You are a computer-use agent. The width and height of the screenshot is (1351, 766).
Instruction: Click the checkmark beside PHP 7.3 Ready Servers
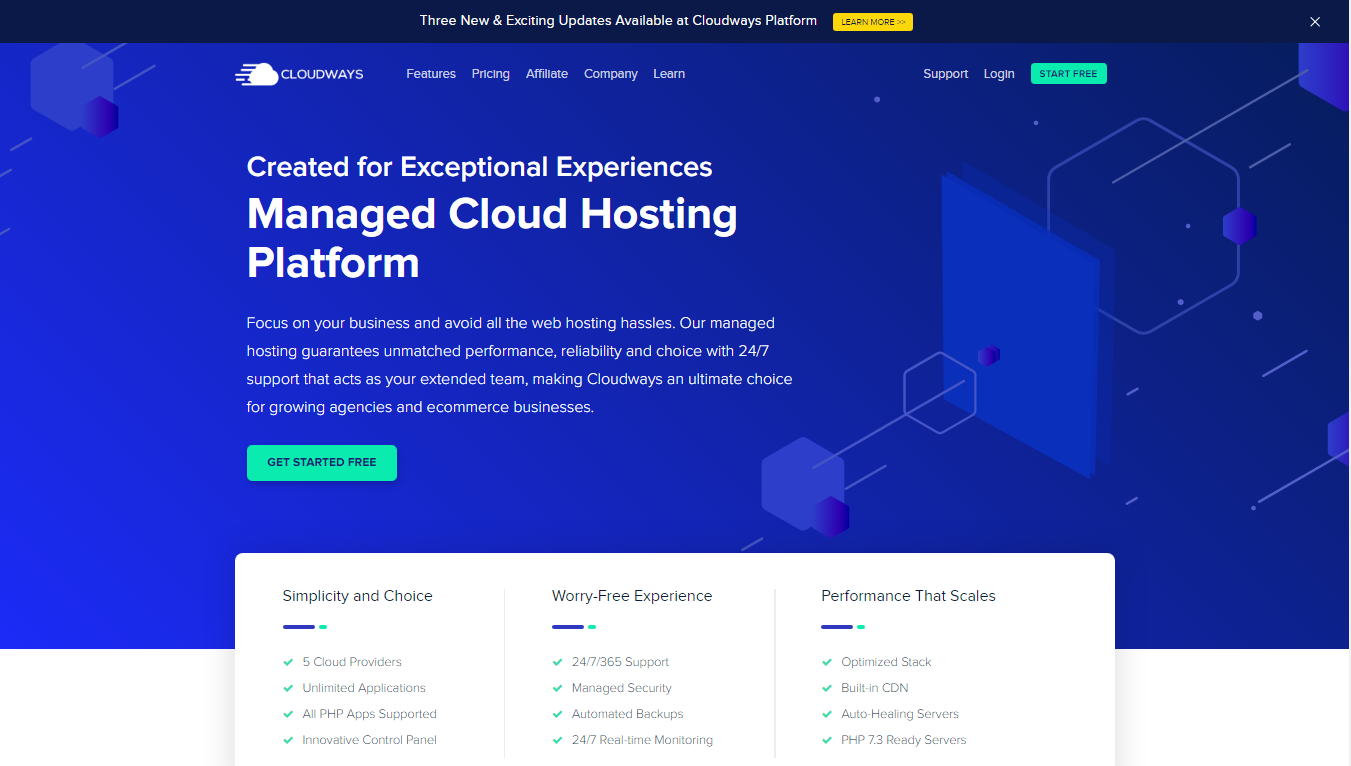pos(827,740)
